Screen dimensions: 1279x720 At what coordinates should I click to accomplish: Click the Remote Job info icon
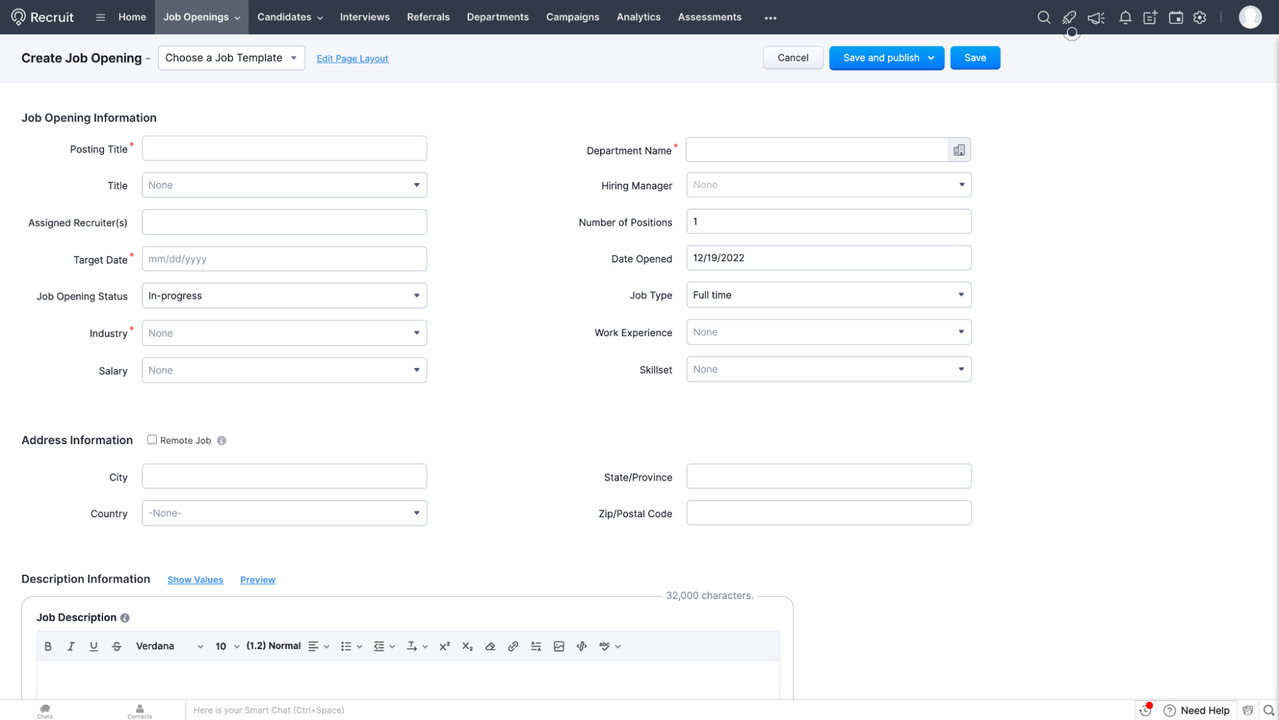click(x=222, y=440)
